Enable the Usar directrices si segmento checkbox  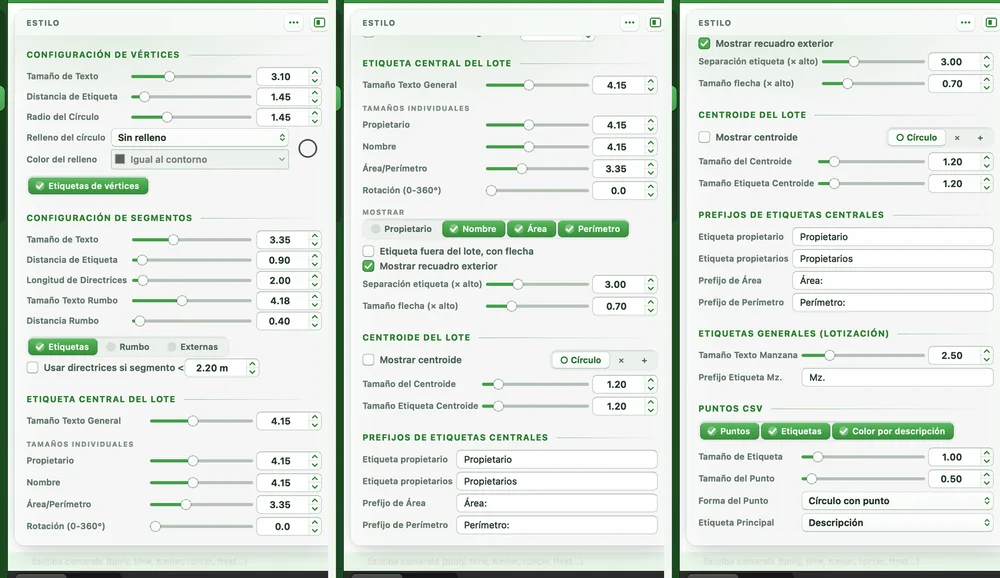tap(33, 367)
